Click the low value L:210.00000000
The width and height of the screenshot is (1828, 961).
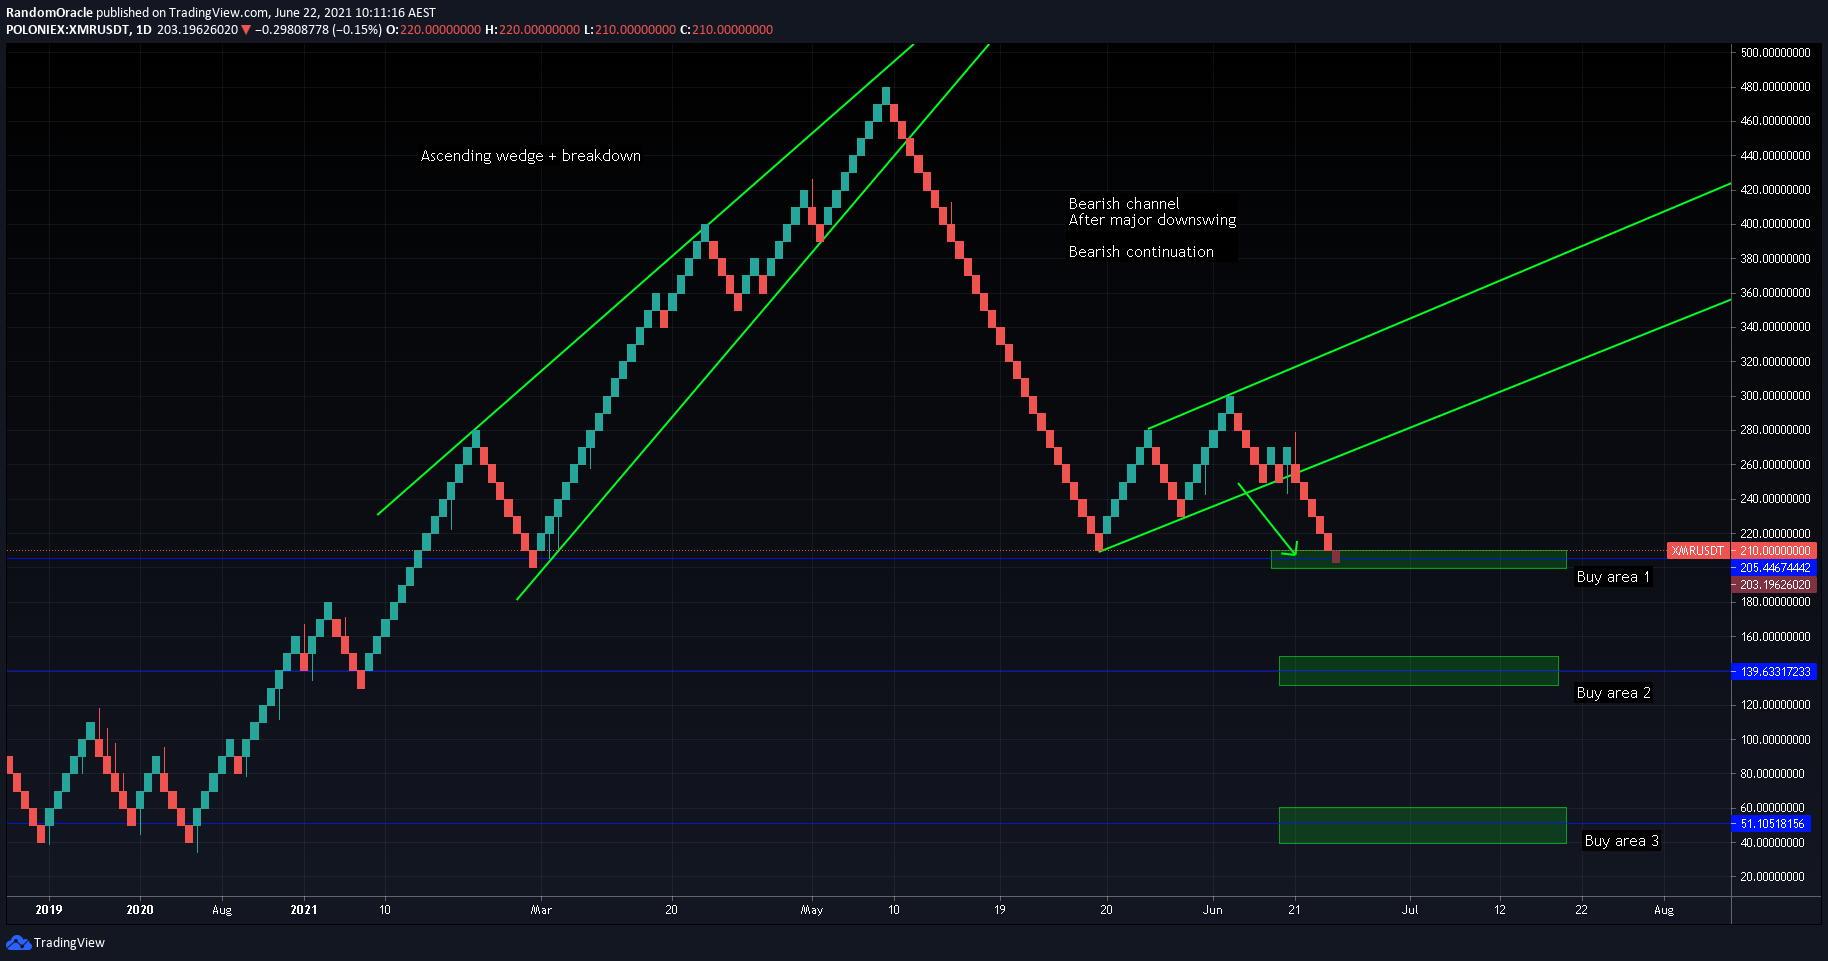(629, 30)
